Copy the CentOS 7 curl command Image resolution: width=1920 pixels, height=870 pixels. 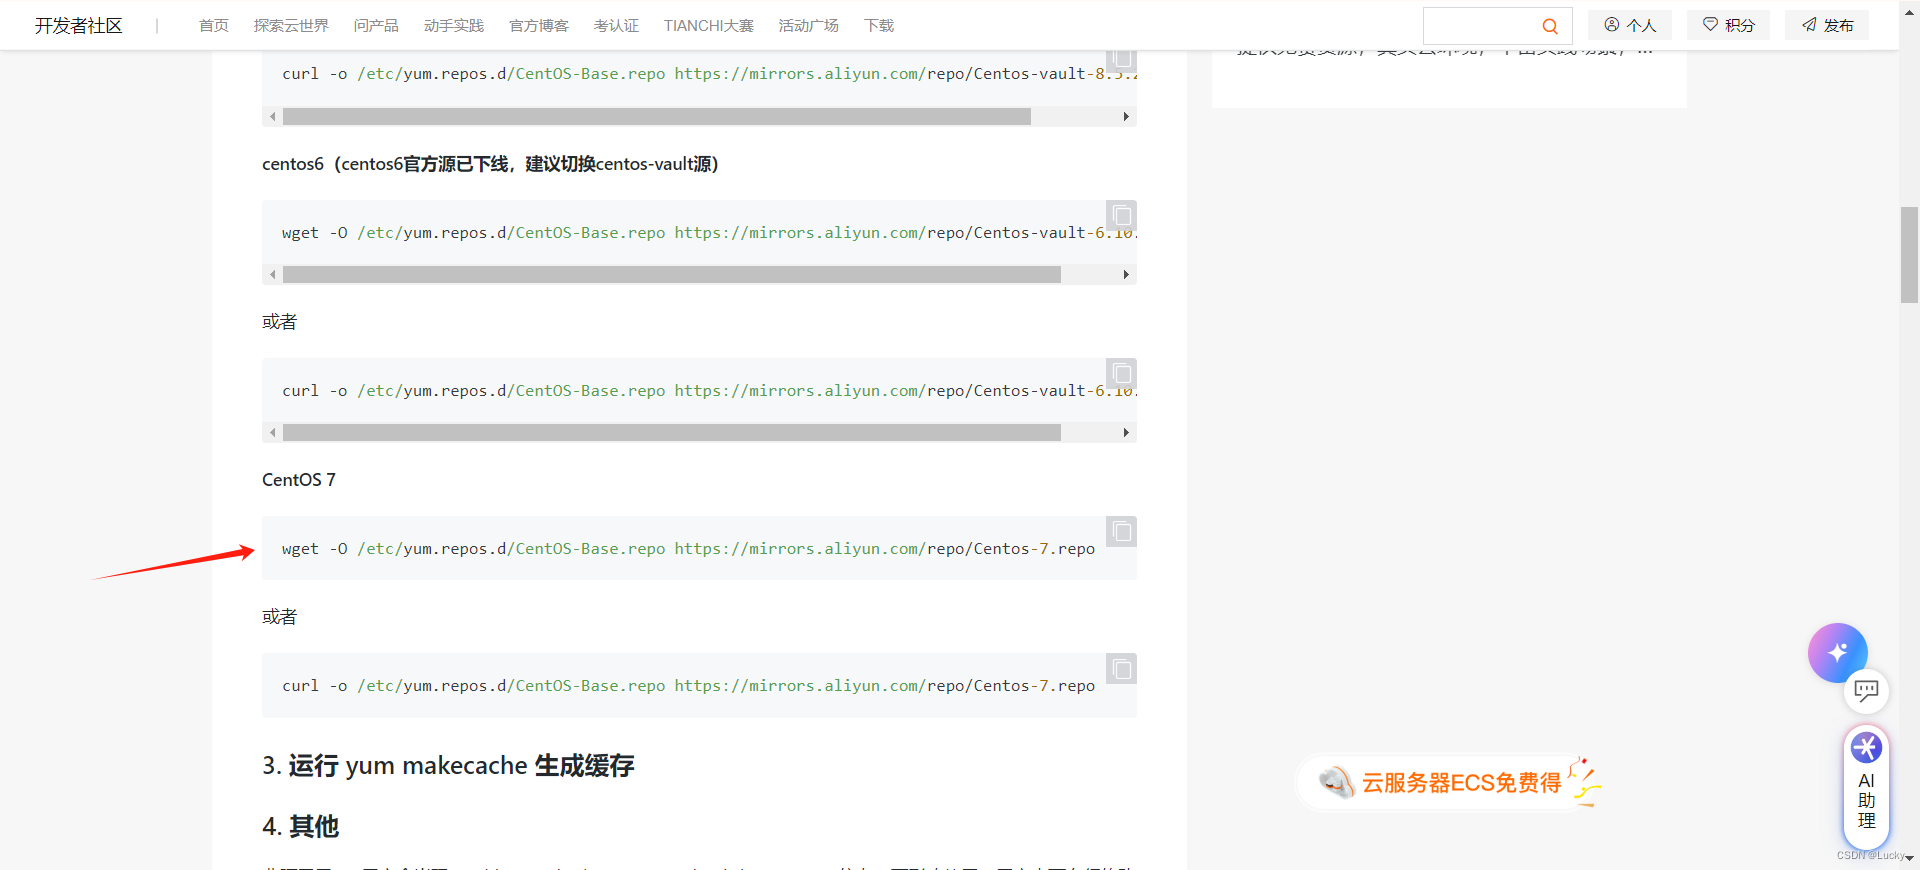pyautogui.click(x=1121, y=669)
